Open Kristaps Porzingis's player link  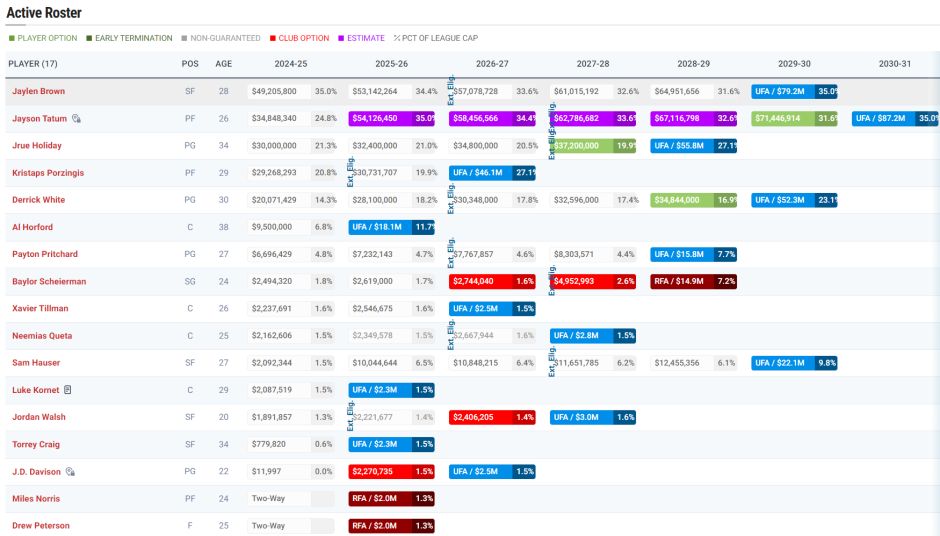(x=48, y=173)
